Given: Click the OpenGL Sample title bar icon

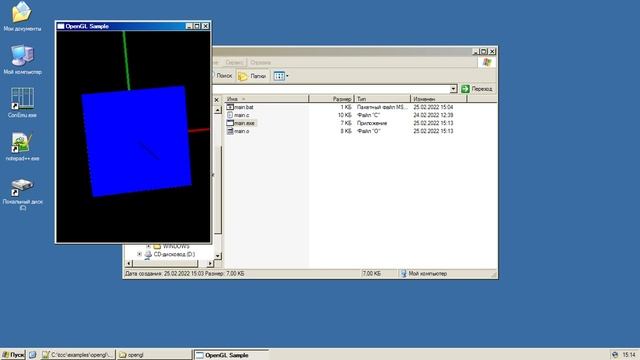Looking at the screenshot, I should point(61,26).
